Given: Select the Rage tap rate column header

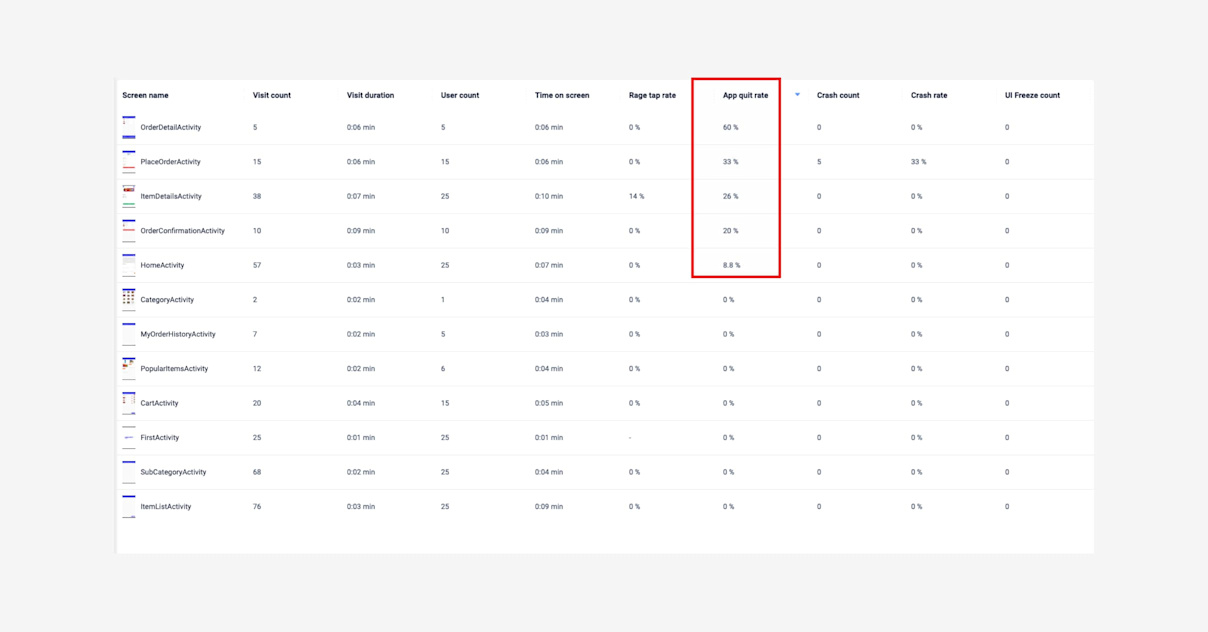Looking at the screenshot, I should coord(650,95).
